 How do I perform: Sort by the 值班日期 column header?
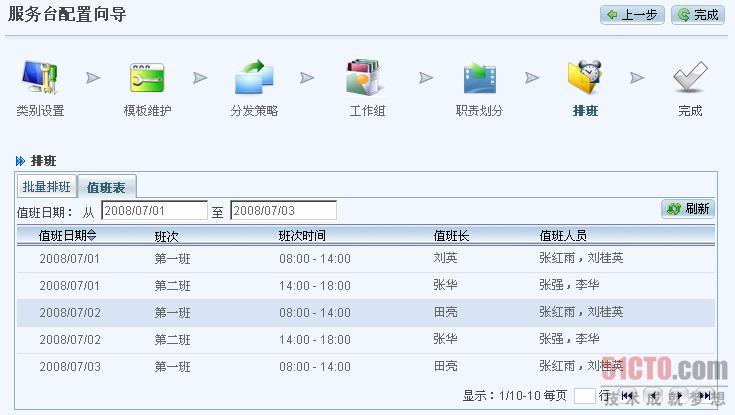[68, 235]
